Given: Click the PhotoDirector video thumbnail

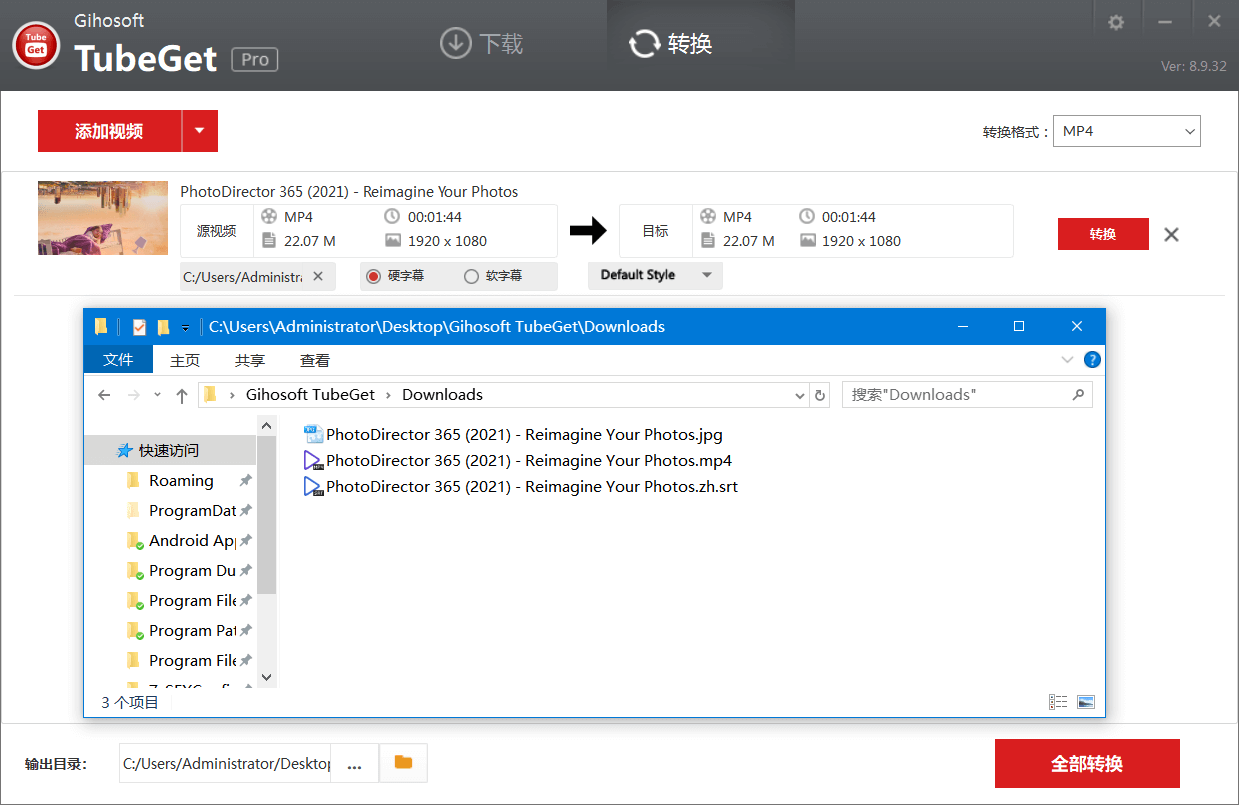Looking at the screenshot, I should pos(102,218).
